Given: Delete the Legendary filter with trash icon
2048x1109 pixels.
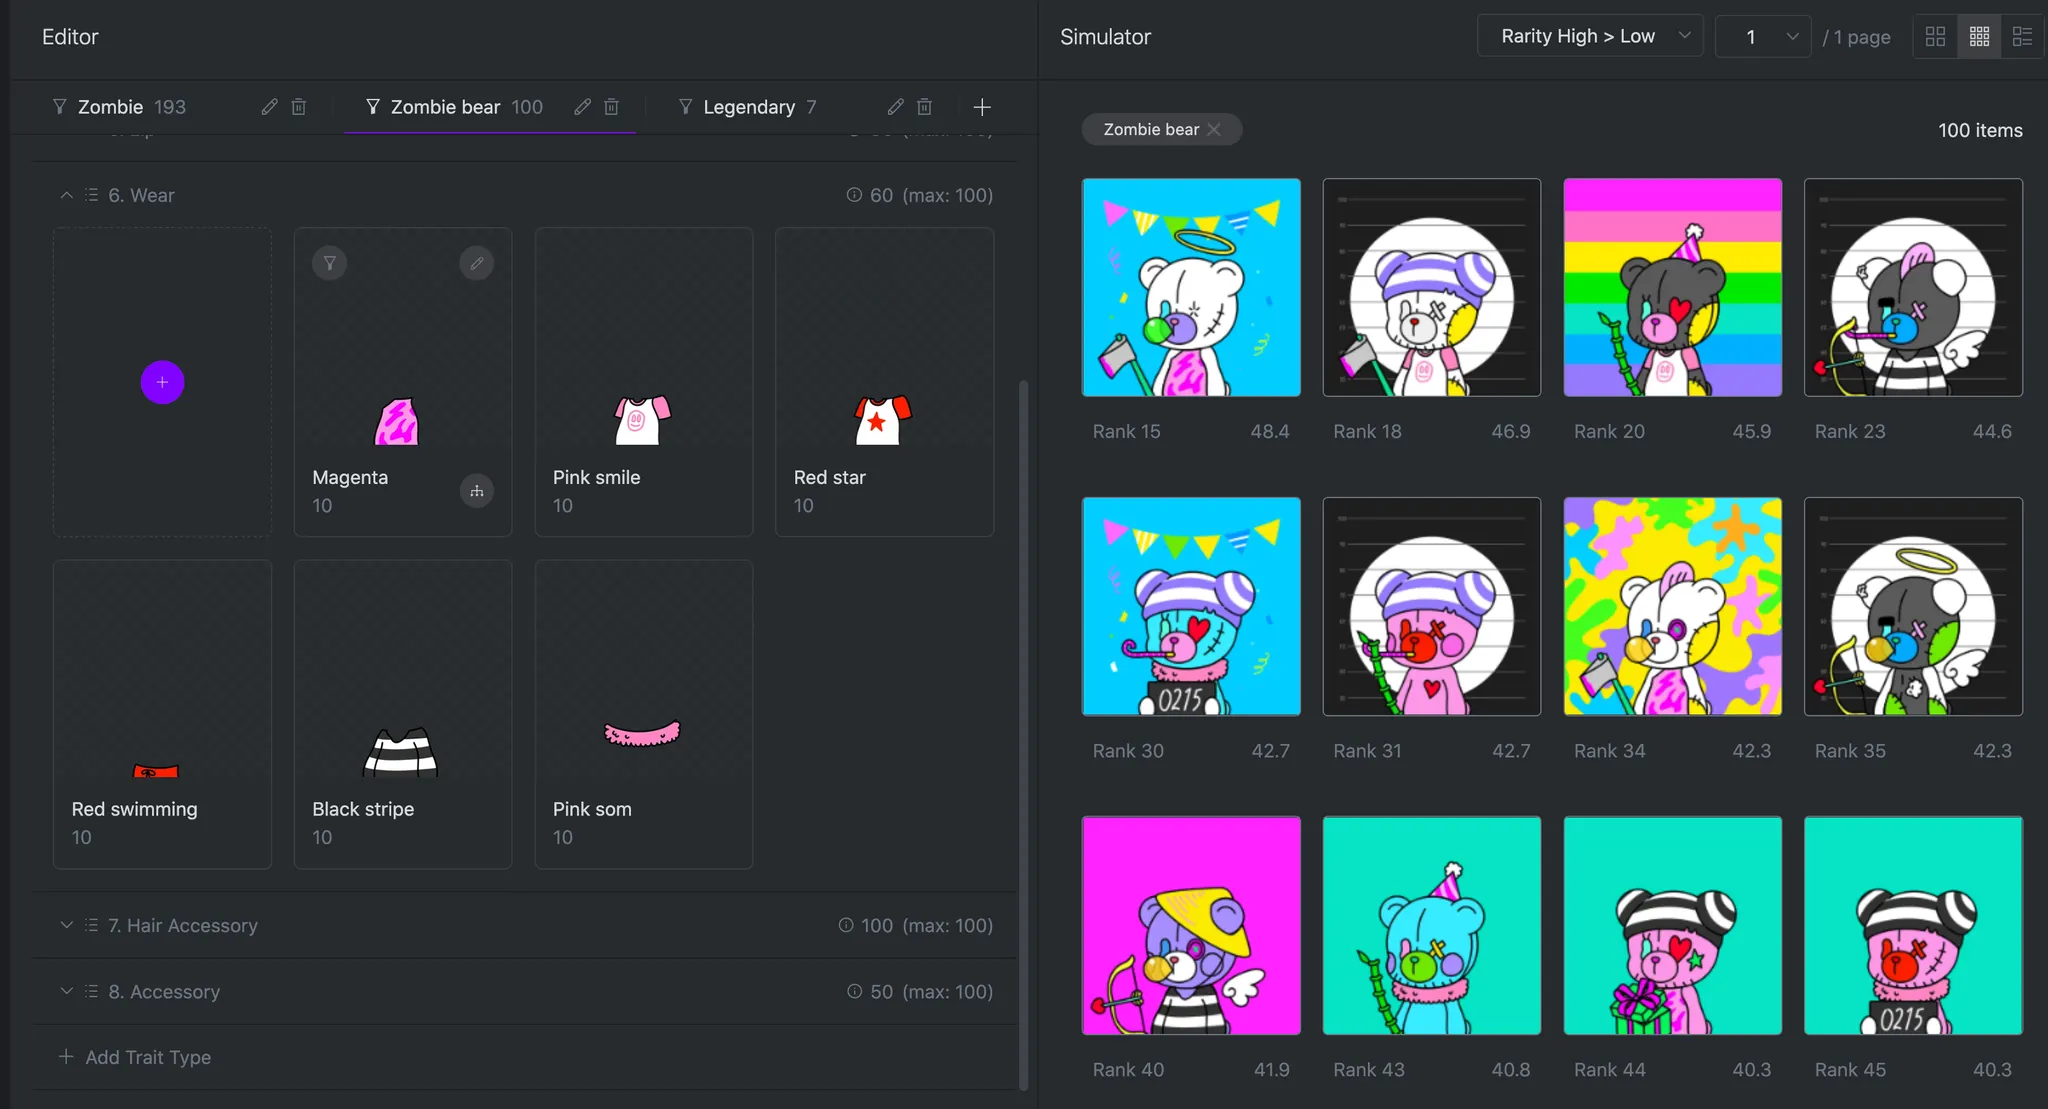Looking at the screenshot, I should coord(924,107).
